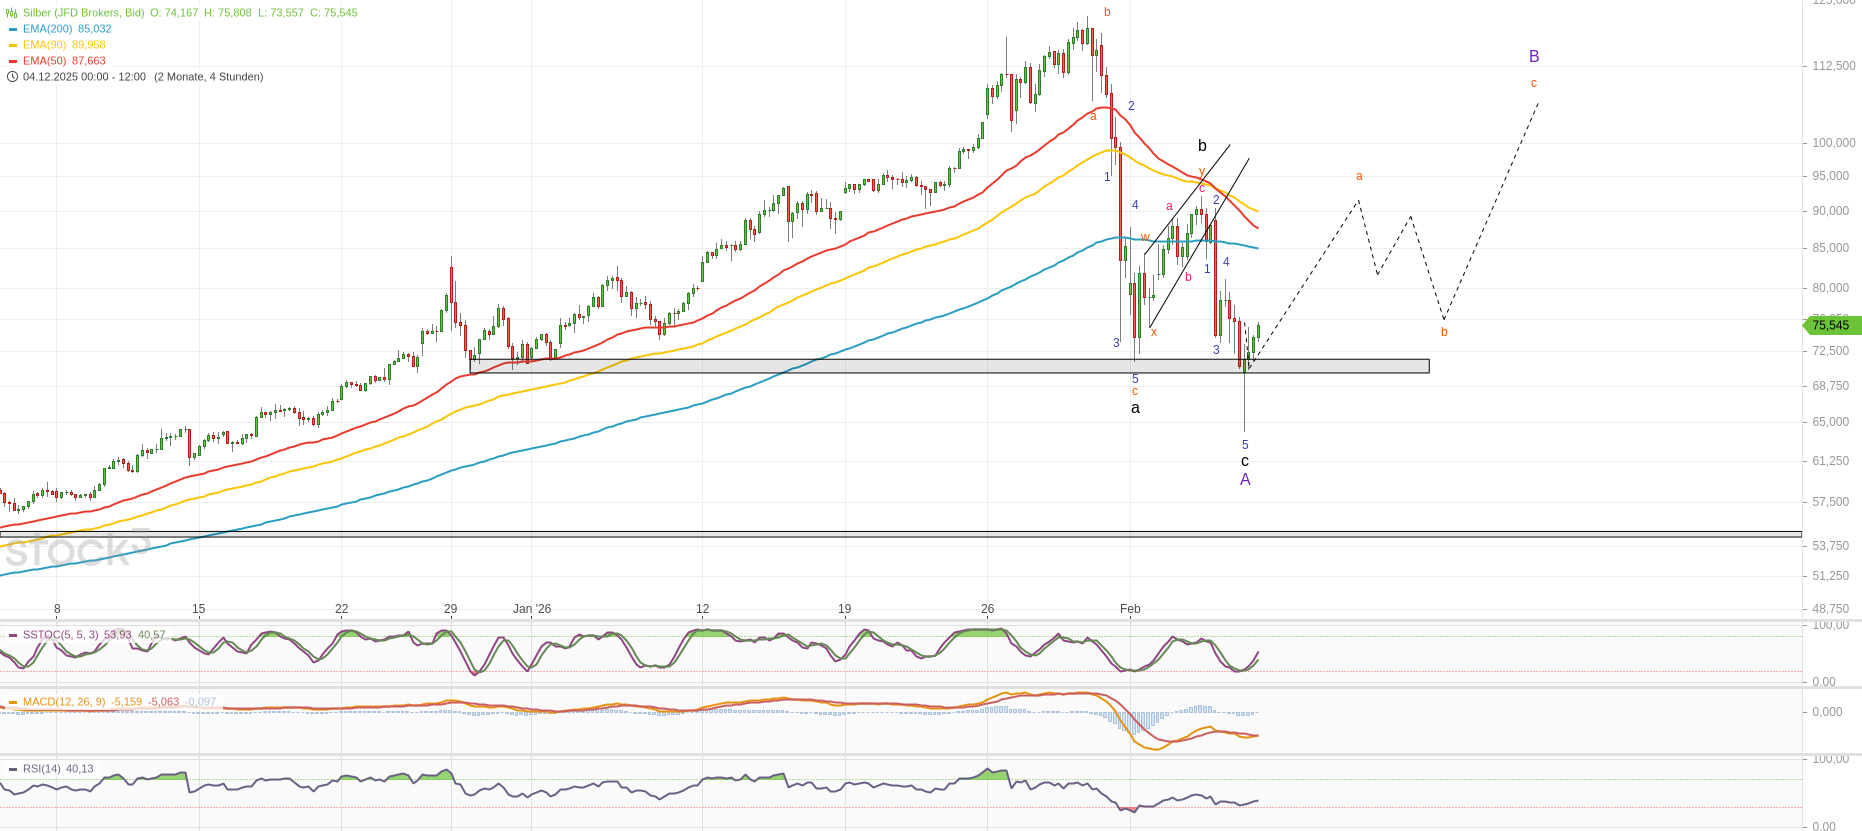Viewport: 1862px width, 831px height.
Task: Click the RSI(14) indicator label
Action: (x=42, y=769)
